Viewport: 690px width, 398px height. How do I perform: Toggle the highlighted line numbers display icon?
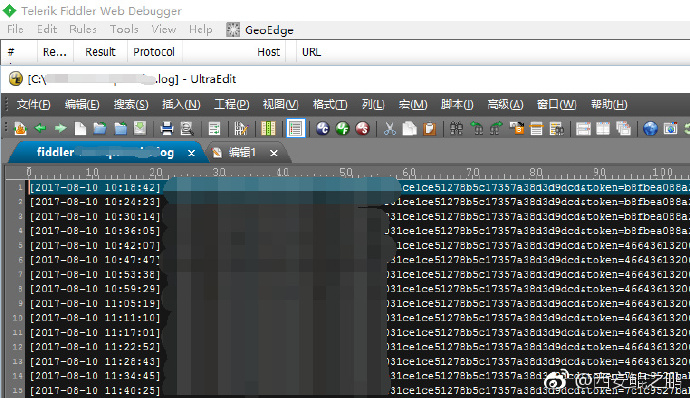coord(296,129)
